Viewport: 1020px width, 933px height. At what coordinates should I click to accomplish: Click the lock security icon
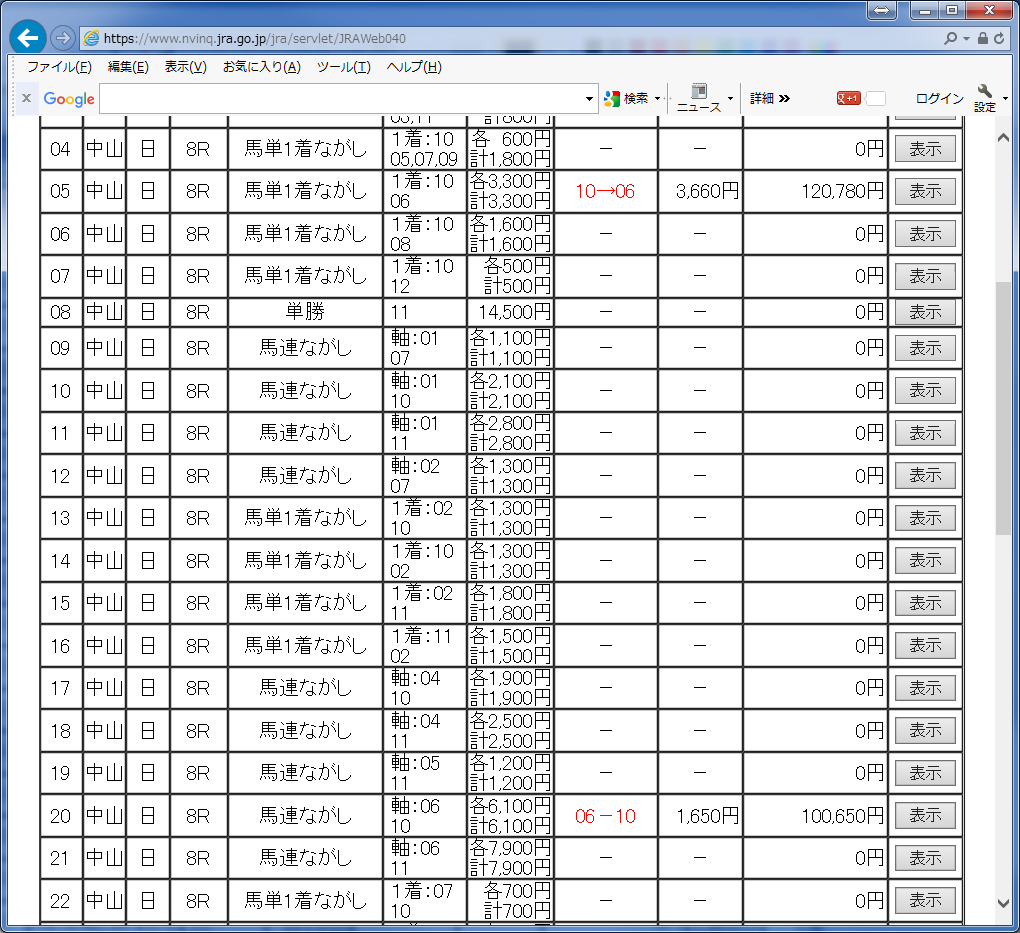pos(983,38)
